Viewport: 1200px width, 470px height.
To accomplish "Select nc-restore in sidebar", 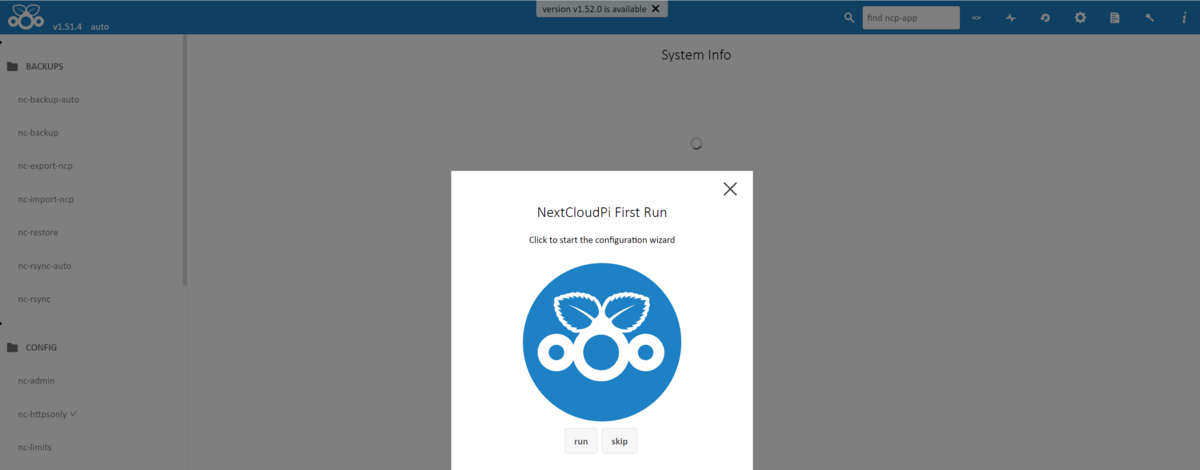I will pyautogui.click(x=38, y=232).
